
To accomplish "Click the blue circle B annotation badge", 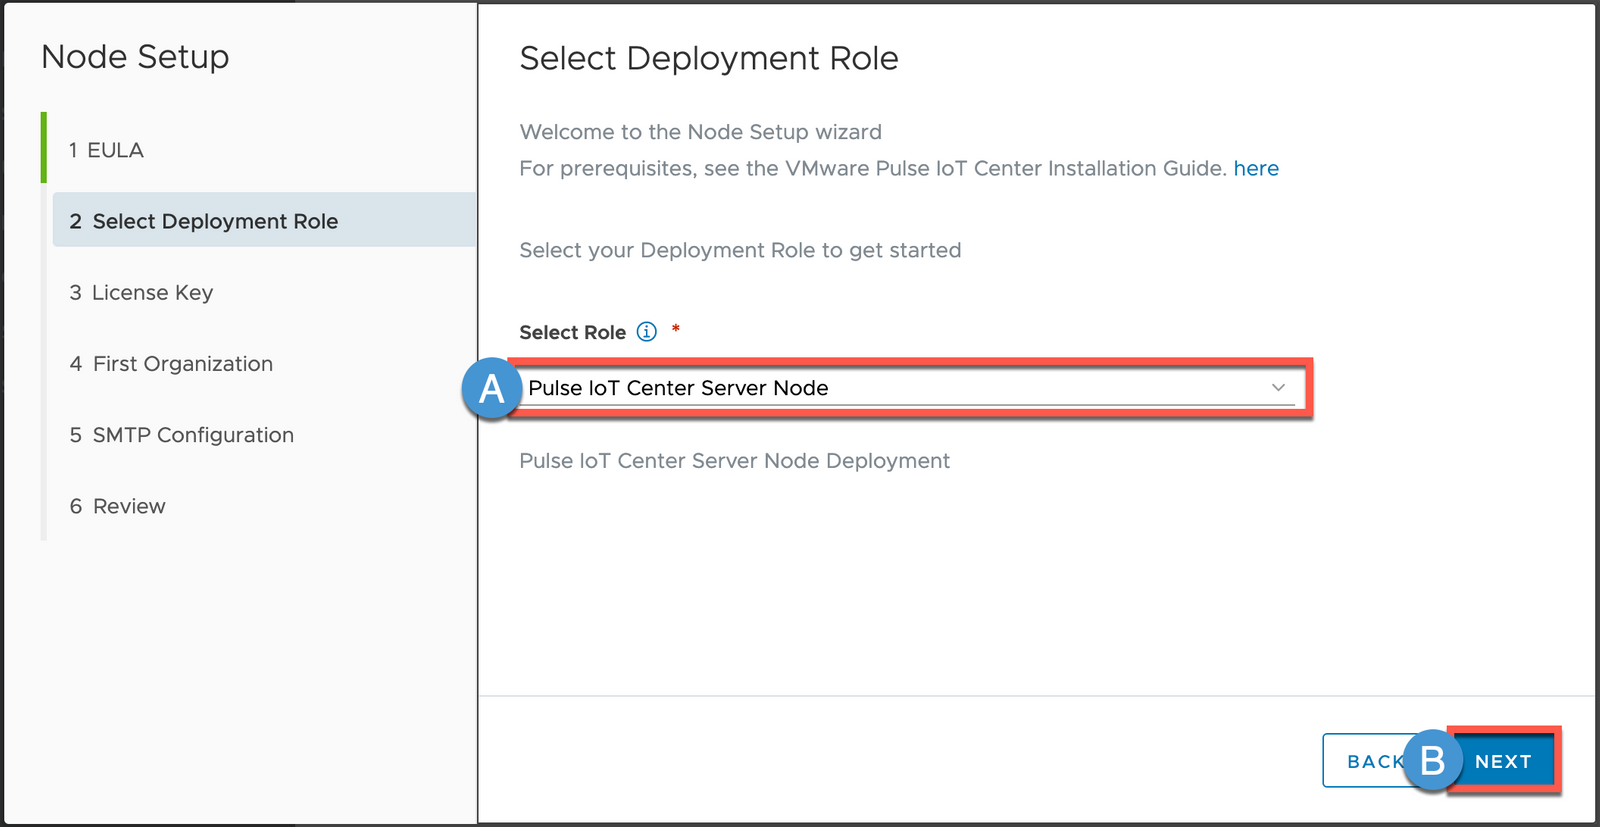I will pos(1432,761).
